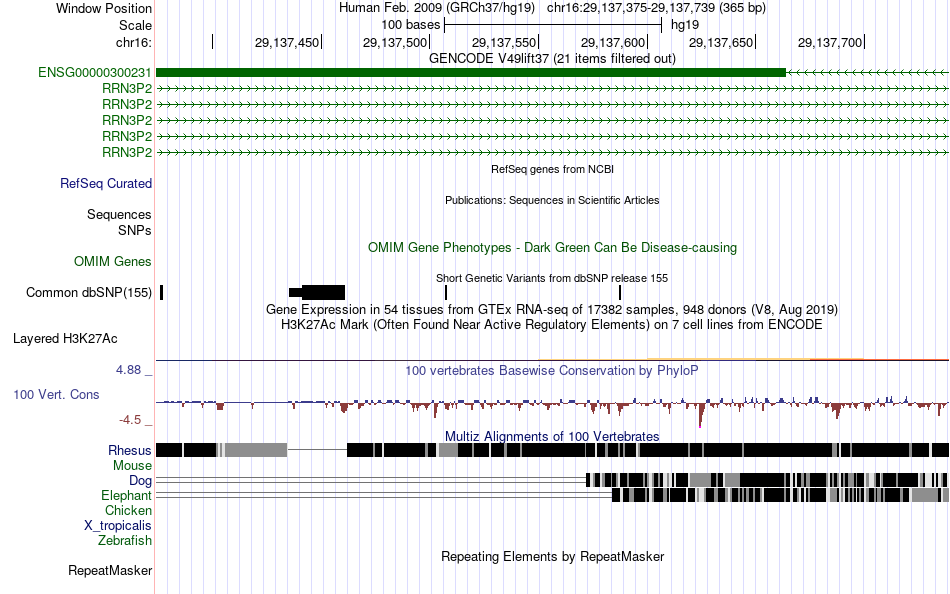Click the chr16:29,137,375-29,137,739 position text
This screenshot has width=950, height=594.
(656, 8)
